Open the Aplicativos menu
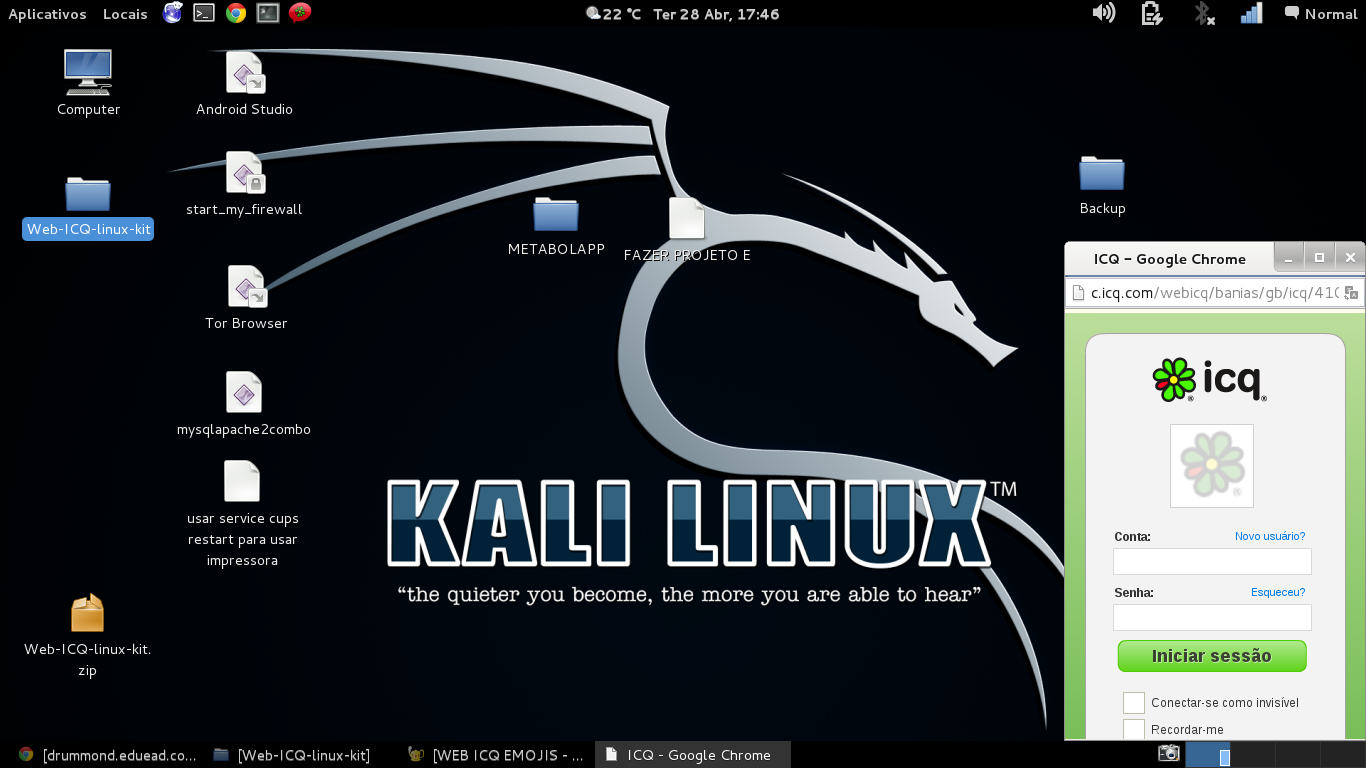Viewport: 1366px width, 768px height. 47,14
